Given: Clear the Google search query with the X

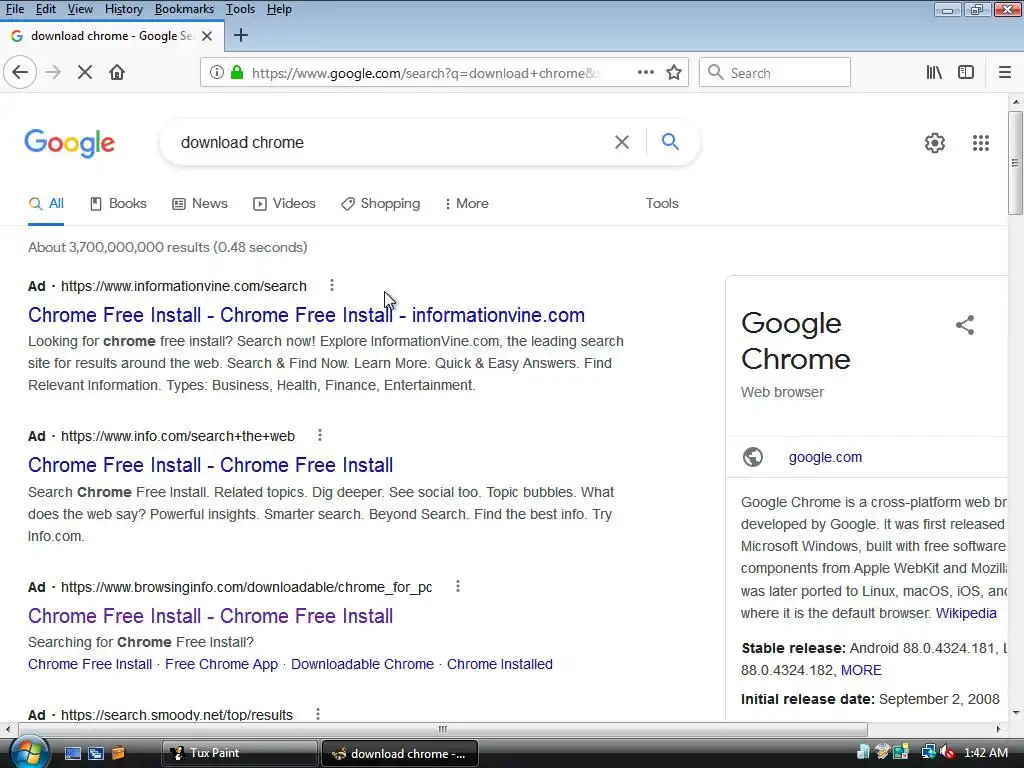Looking at the screenshot, I should coord(622,142).
